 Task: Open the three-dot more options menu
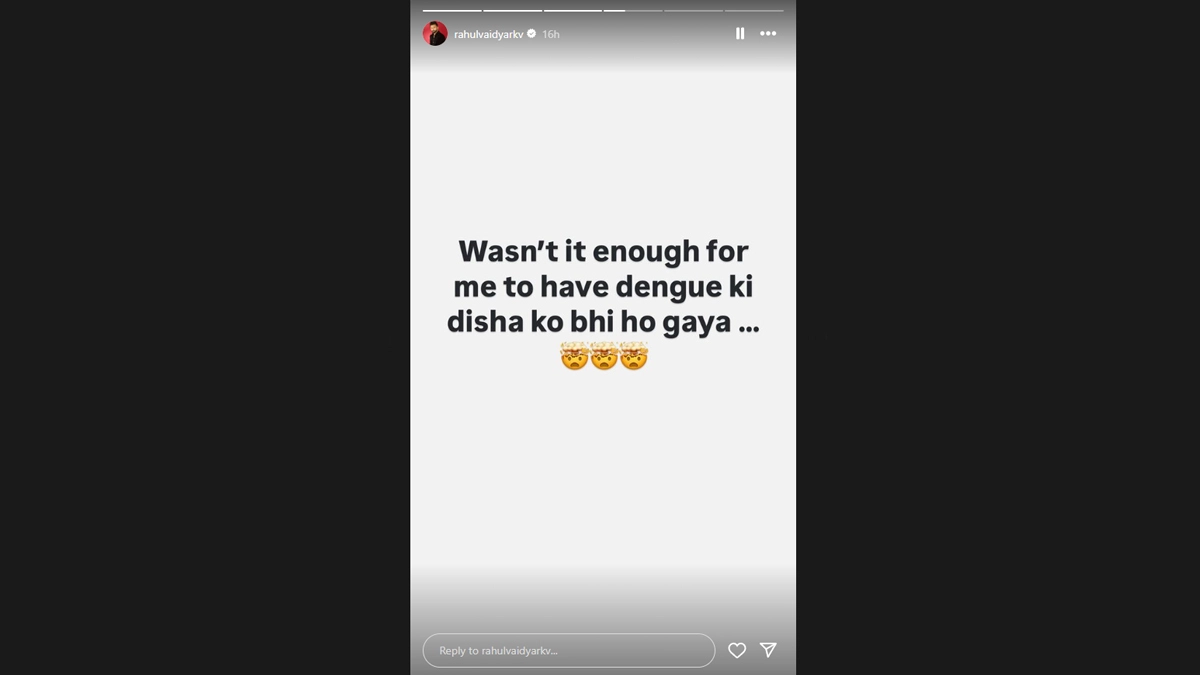768,33
